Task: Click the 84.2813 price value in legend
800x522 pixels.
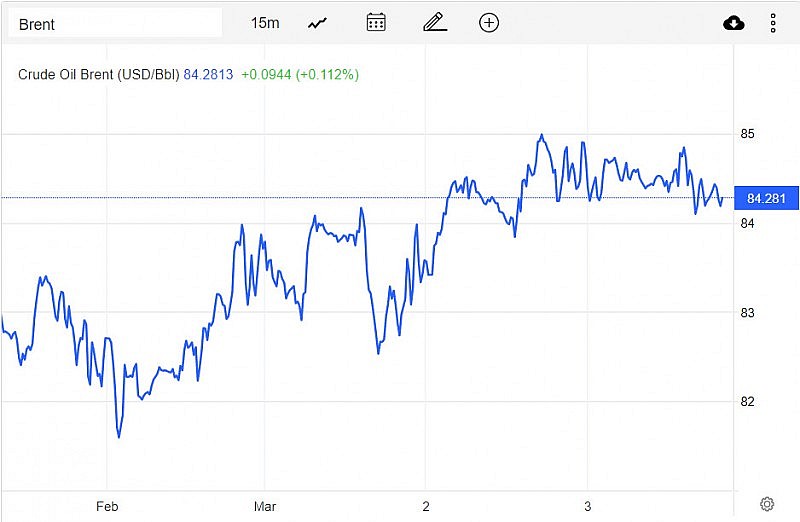Action: click(207, 75)
